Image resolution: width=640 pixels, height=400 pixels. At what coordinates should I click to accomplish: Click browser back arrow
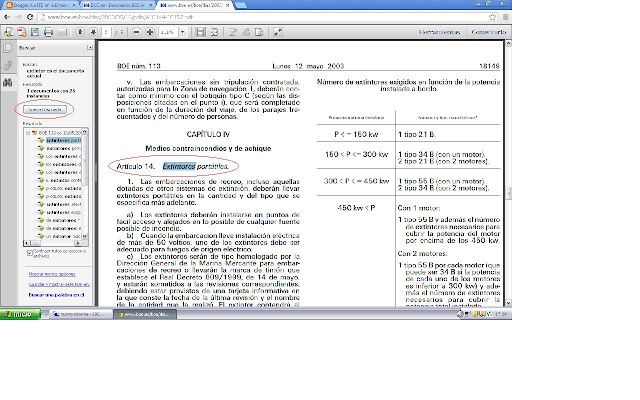click(x=7, y=17)
